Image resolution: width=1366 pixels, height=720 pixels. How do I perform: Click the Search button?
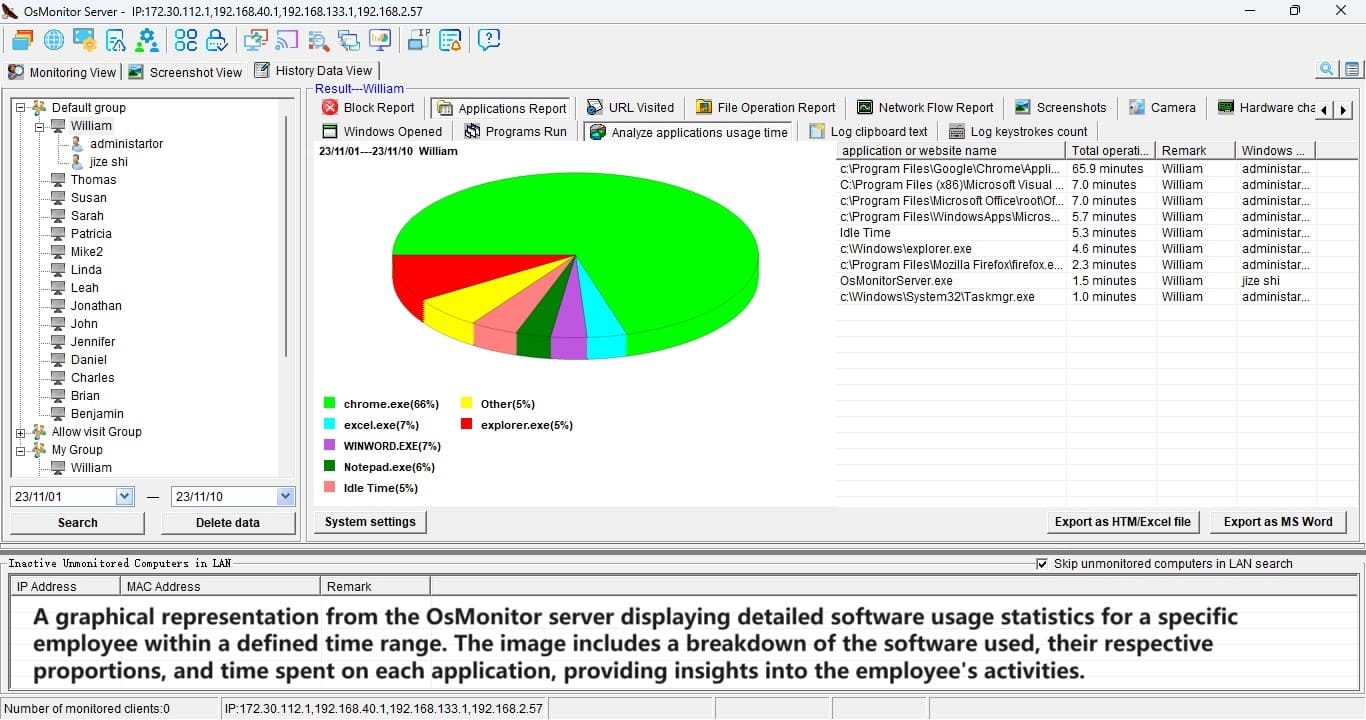pyautogui.click(x=78, y=522)
